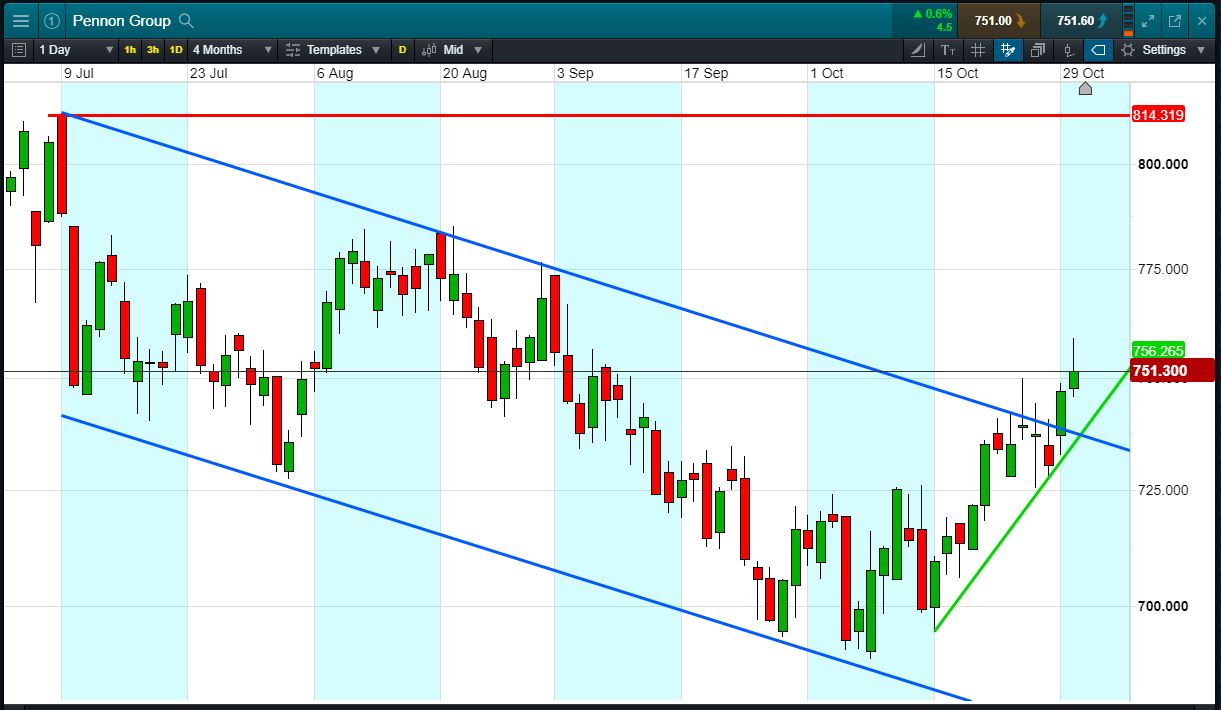Click the 800.000 price axis label

pos(1163,164)
